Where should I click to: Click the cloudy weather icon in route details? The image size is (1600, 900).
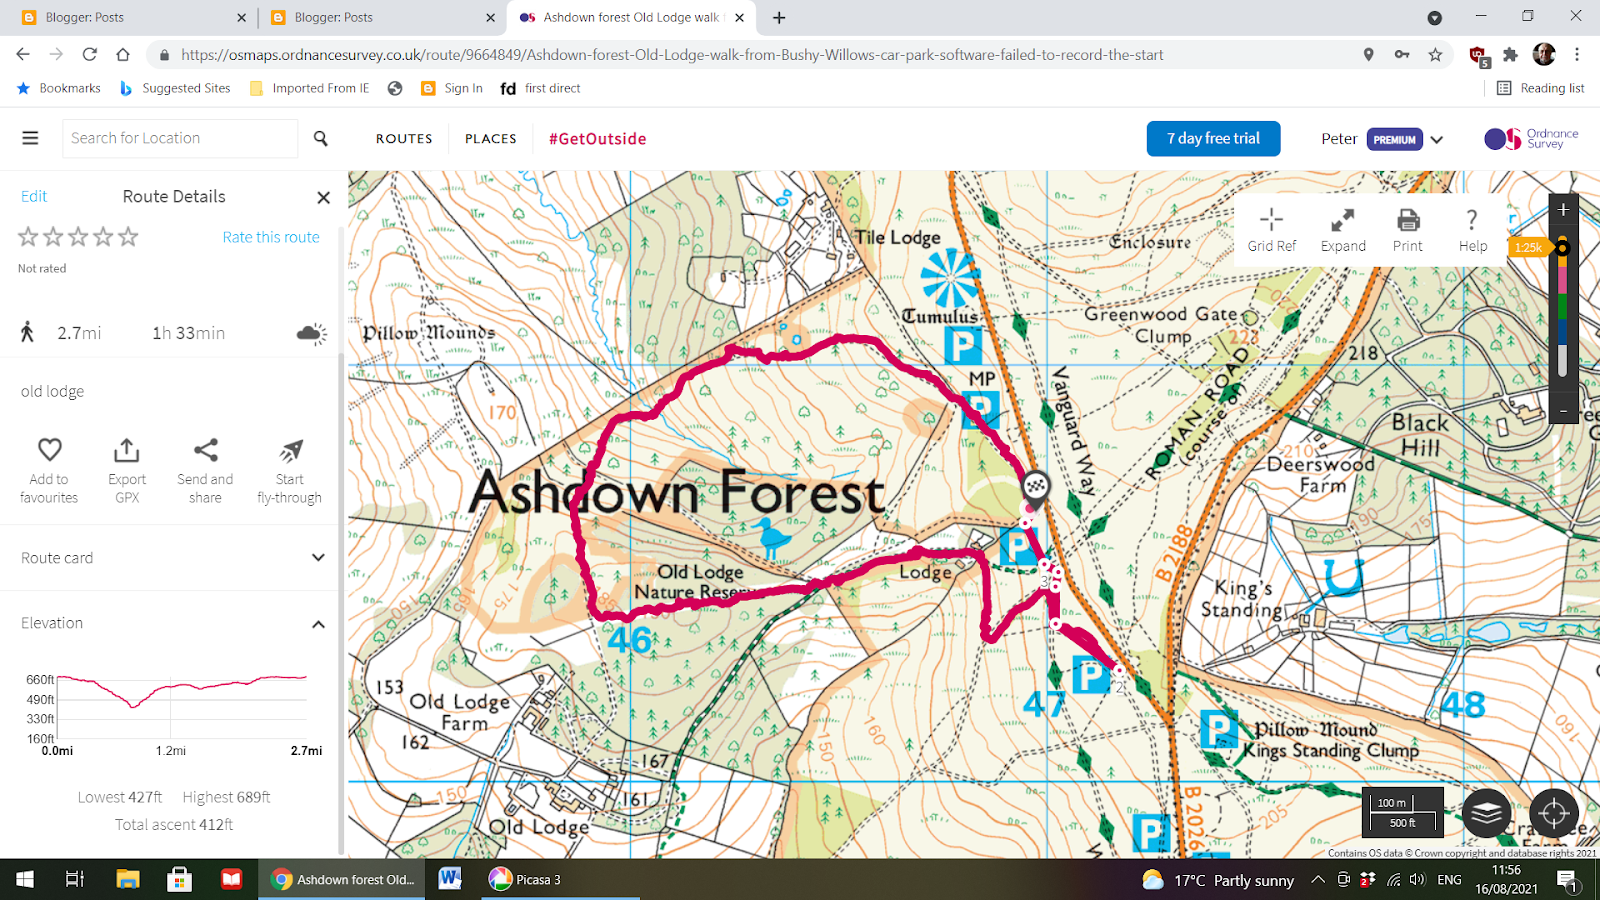(x=311, y=333)
